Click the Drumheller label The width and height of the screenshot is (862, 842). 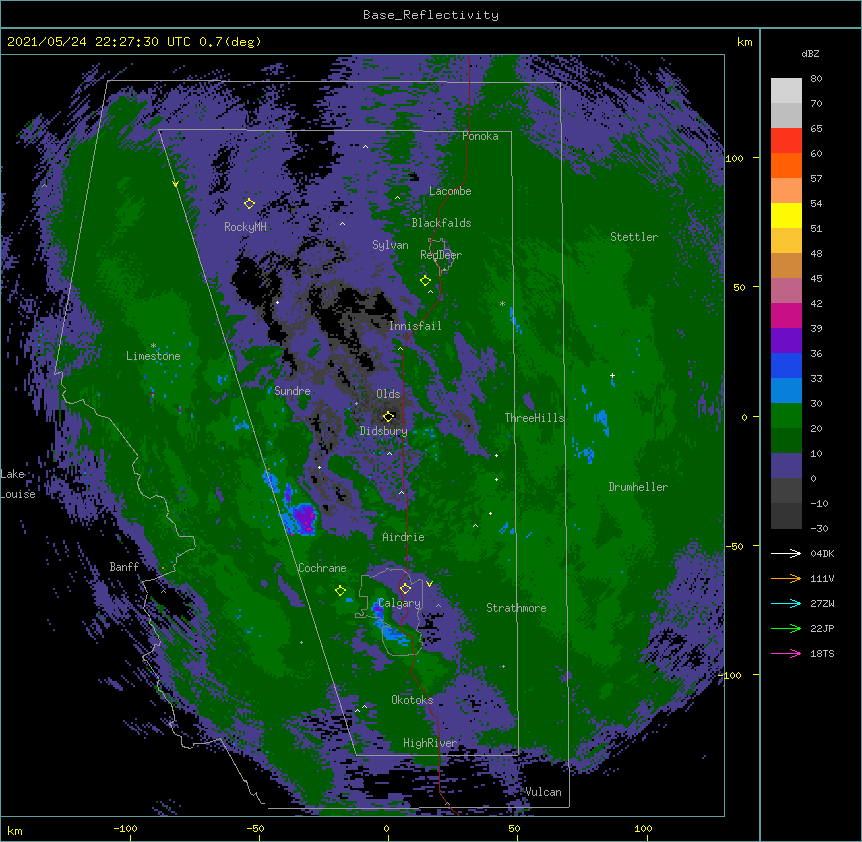click(x=638, y=487)
